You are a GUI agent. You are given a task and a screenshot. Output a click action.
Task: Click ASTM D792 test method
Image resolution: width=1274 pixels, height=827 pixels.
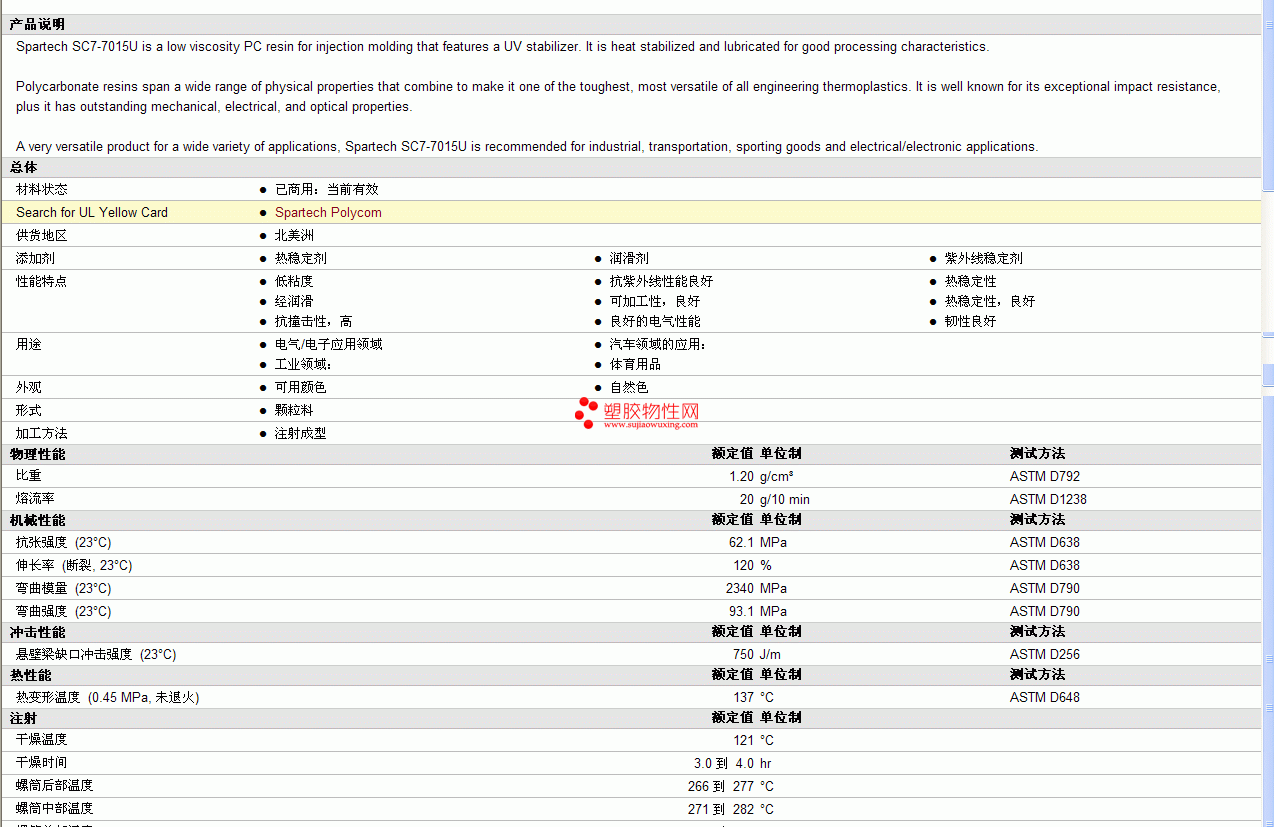coord(1045,477)
